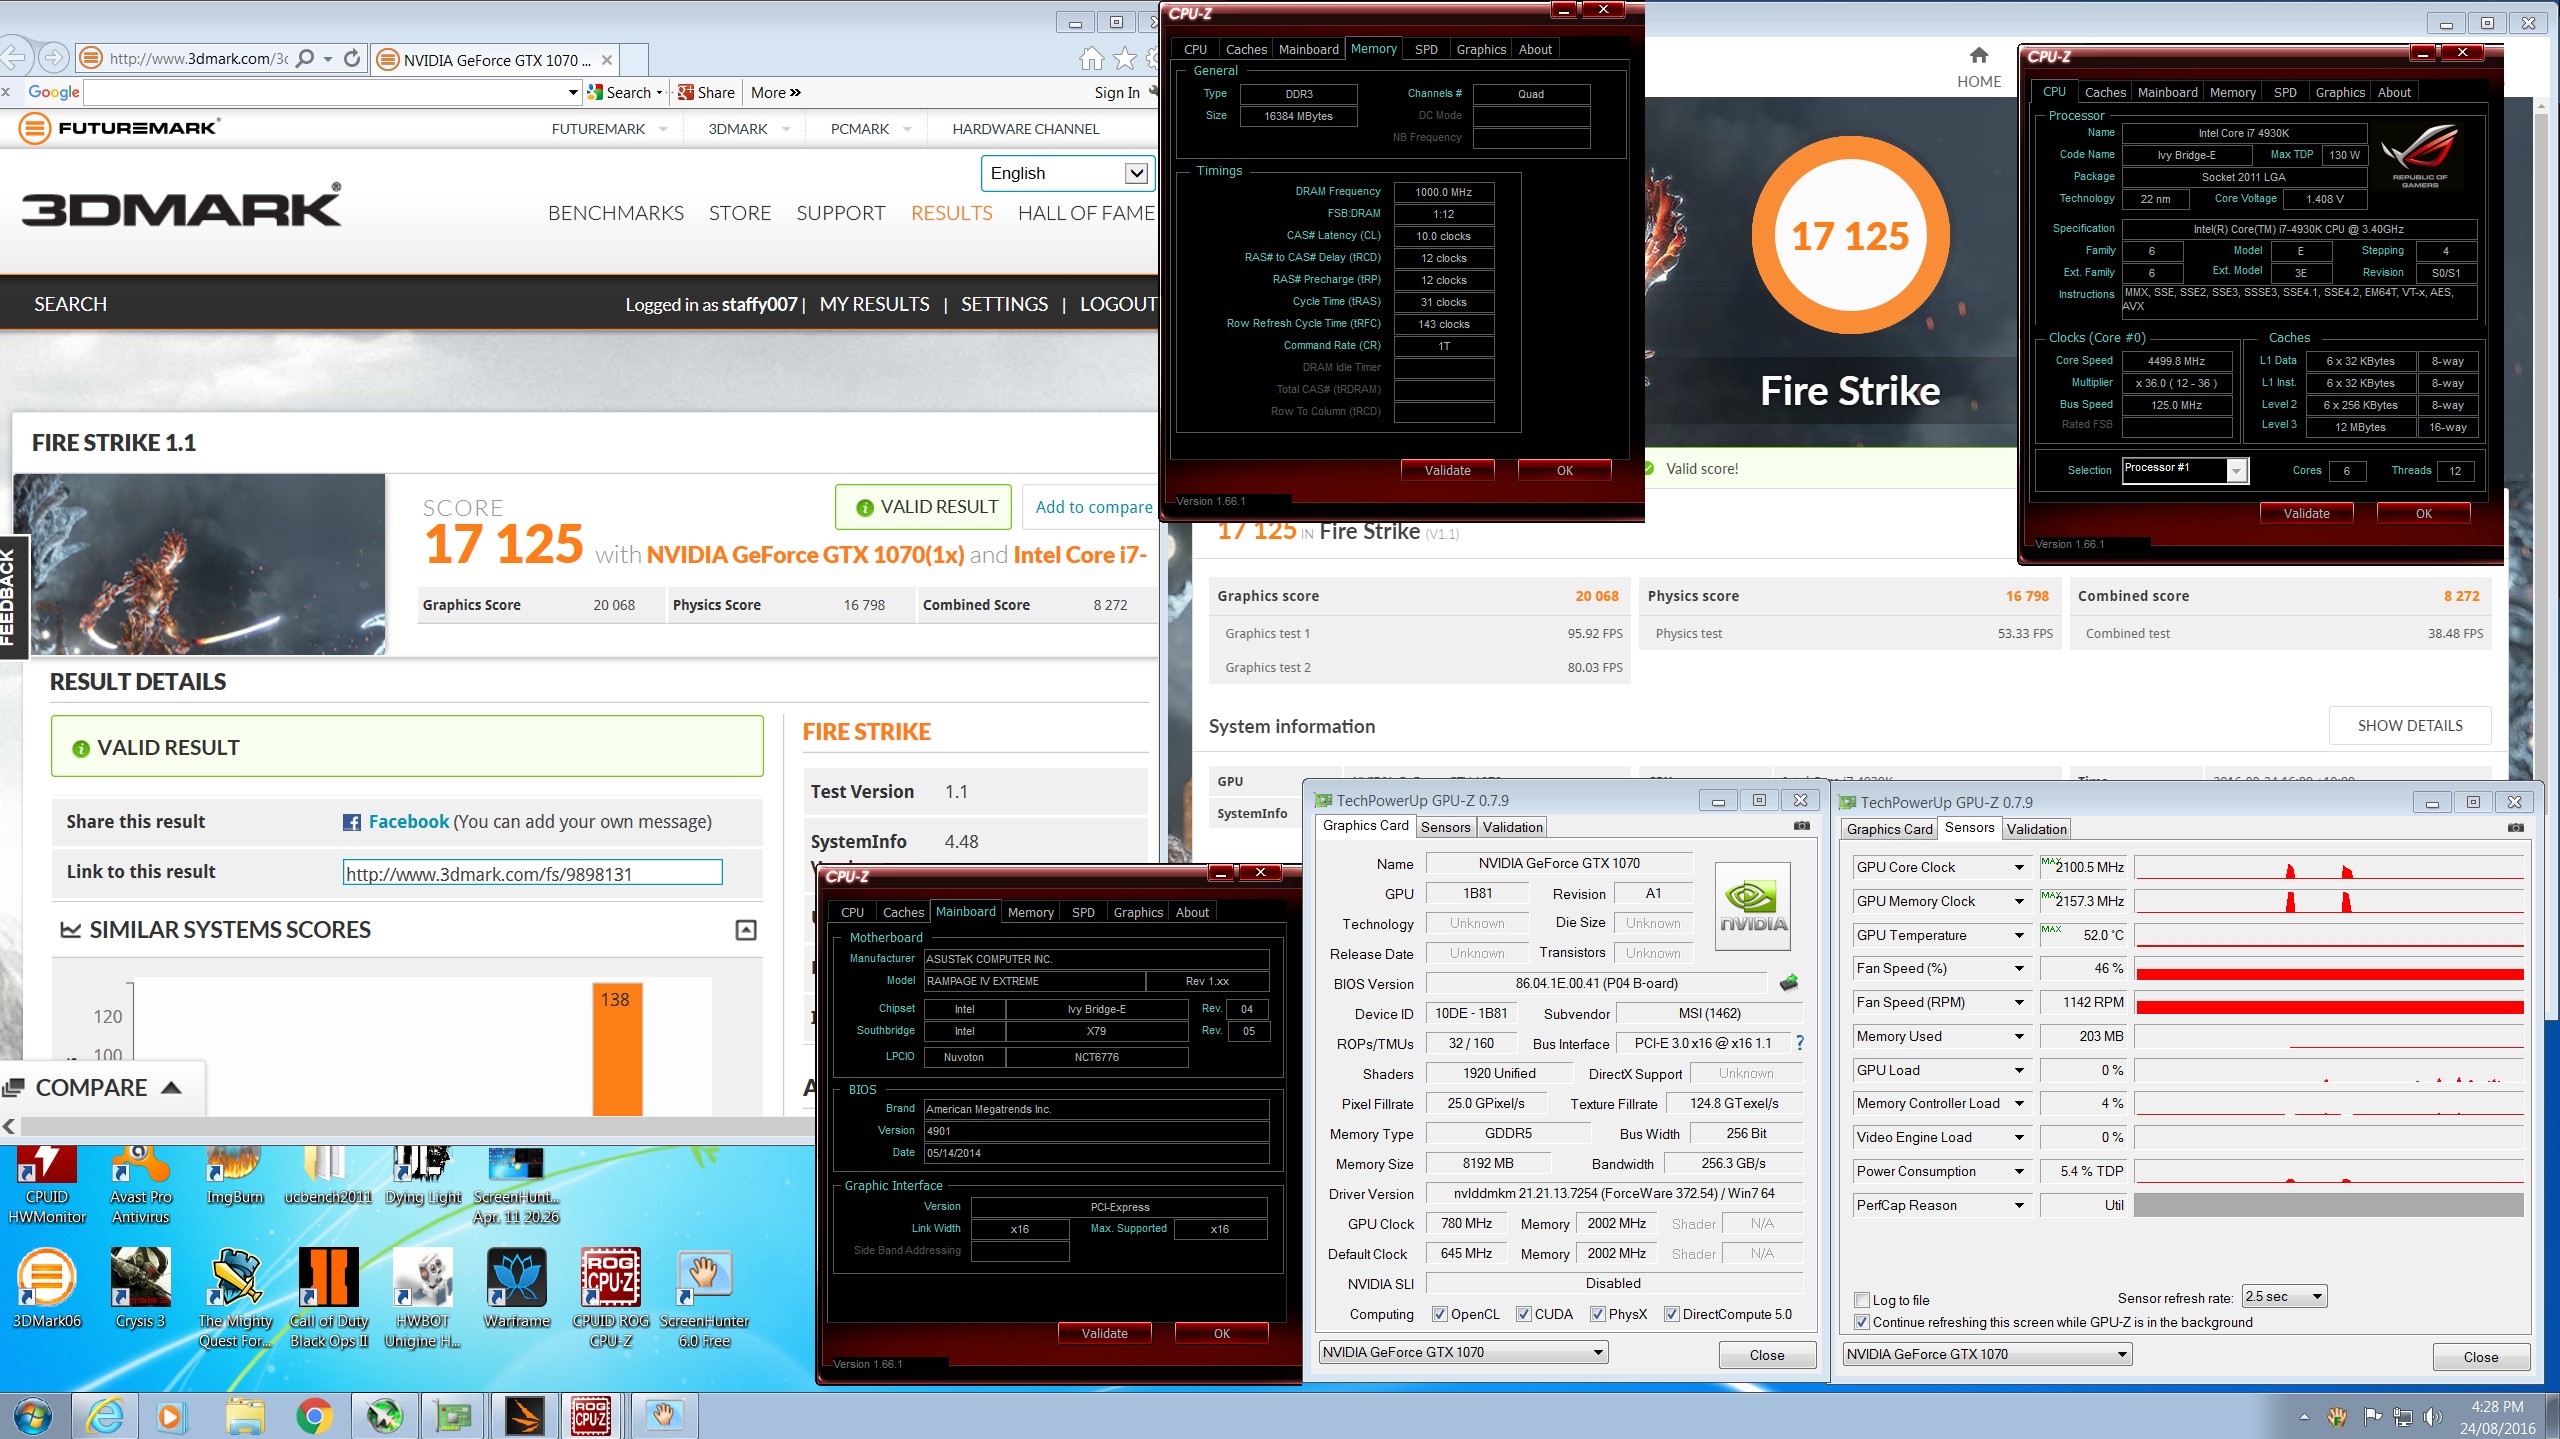Click Fan Speed (%) red graph bar

(2329, 973)
